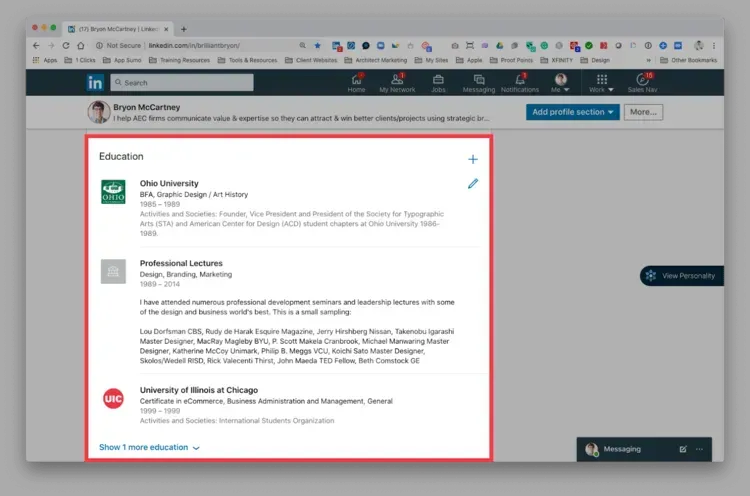The height and width of the screenshot is (496, 750).
Task: Click the LinkedIn search field
Action: pyautogui.click(x=182, y=83)
